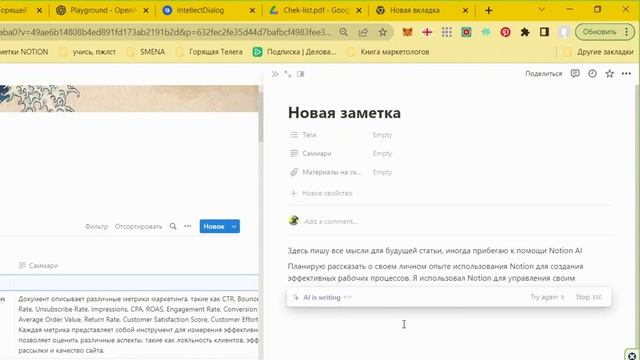Viewport: 640px width, 360px height.
Task: Click the comment user avatar
Action: coord(293,221)
